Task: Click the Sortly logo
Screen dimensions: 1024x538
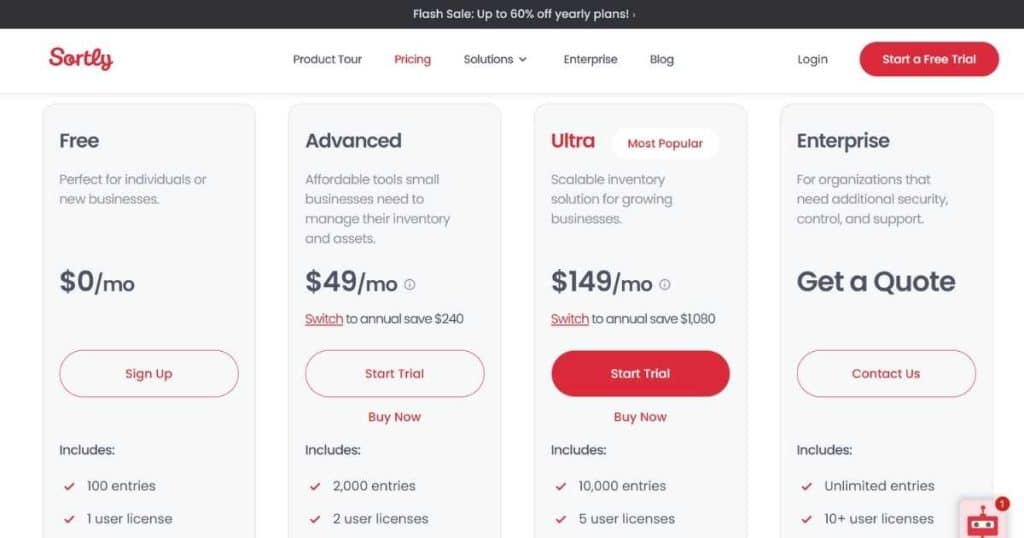Action: (81, 59)
